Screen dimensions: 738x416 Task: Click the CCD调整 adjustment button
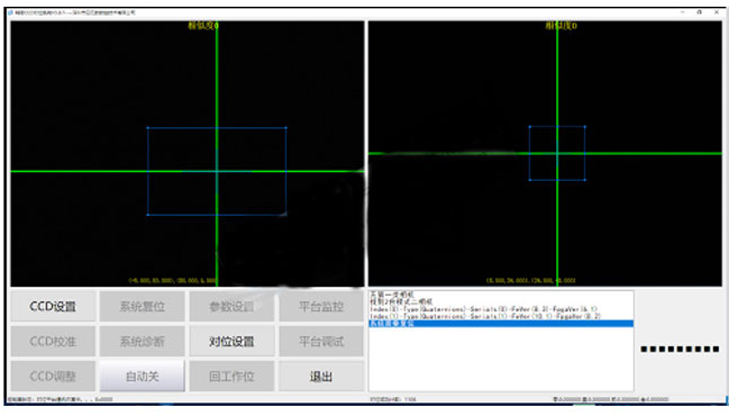click(52, 376)
